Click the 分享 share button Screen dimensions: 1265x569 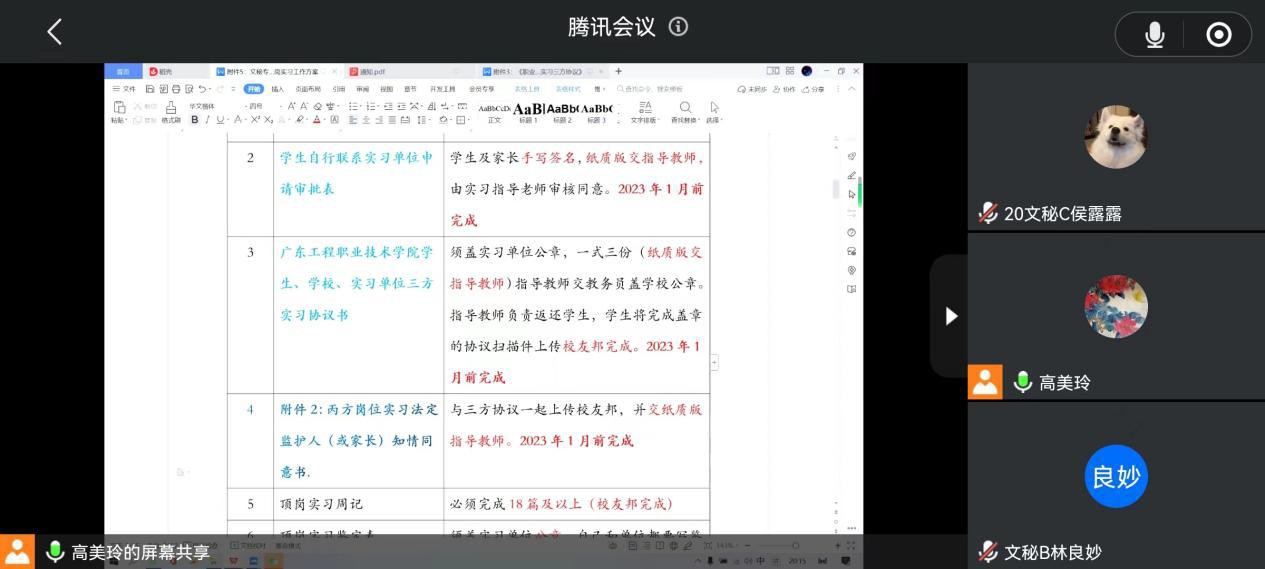coord(814,89)
